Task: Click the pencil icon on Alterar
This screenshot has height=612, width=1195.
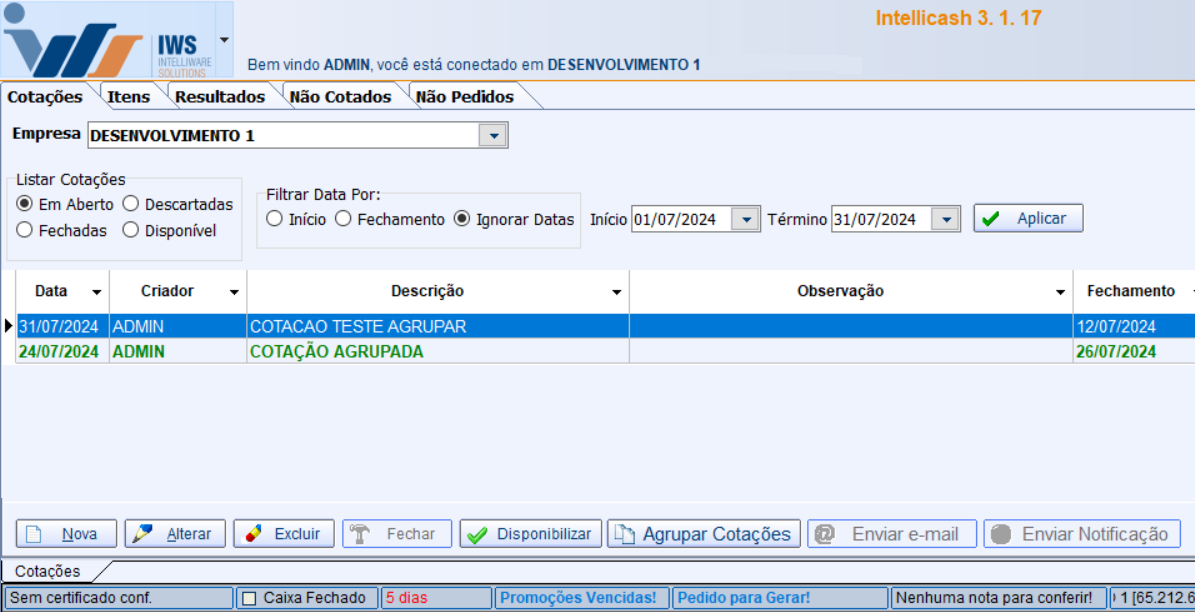Action: click(x=143, y=534)
